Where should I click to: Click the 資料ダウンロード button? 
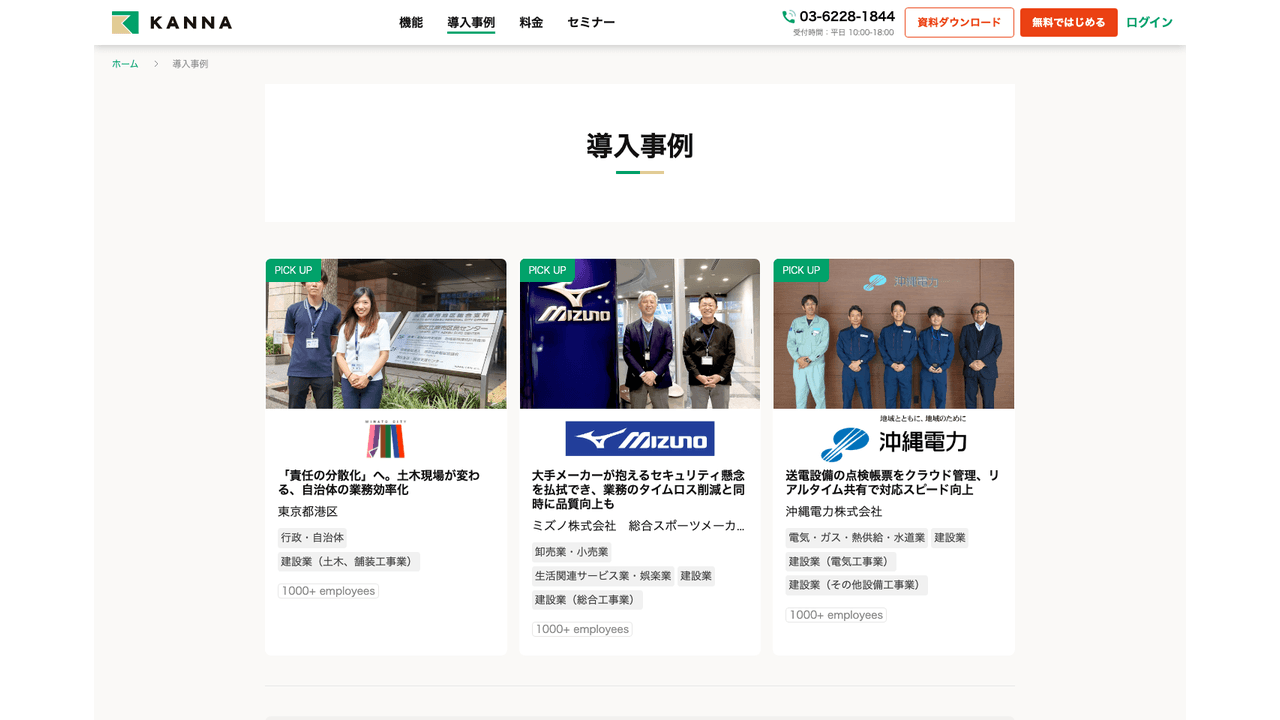pyautogui.click(x=959, y=22)
